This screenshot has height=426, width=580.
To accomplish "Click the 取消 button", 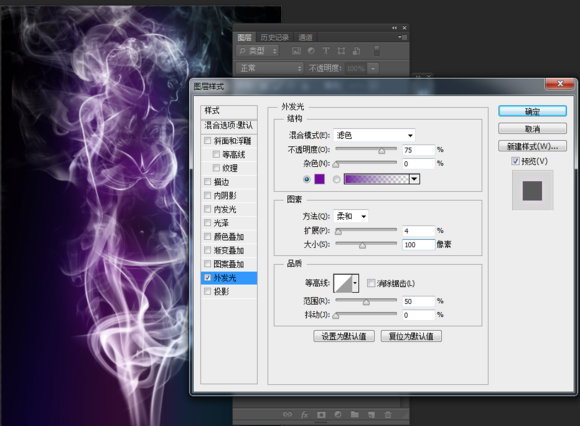I will [x=532, y=129].
